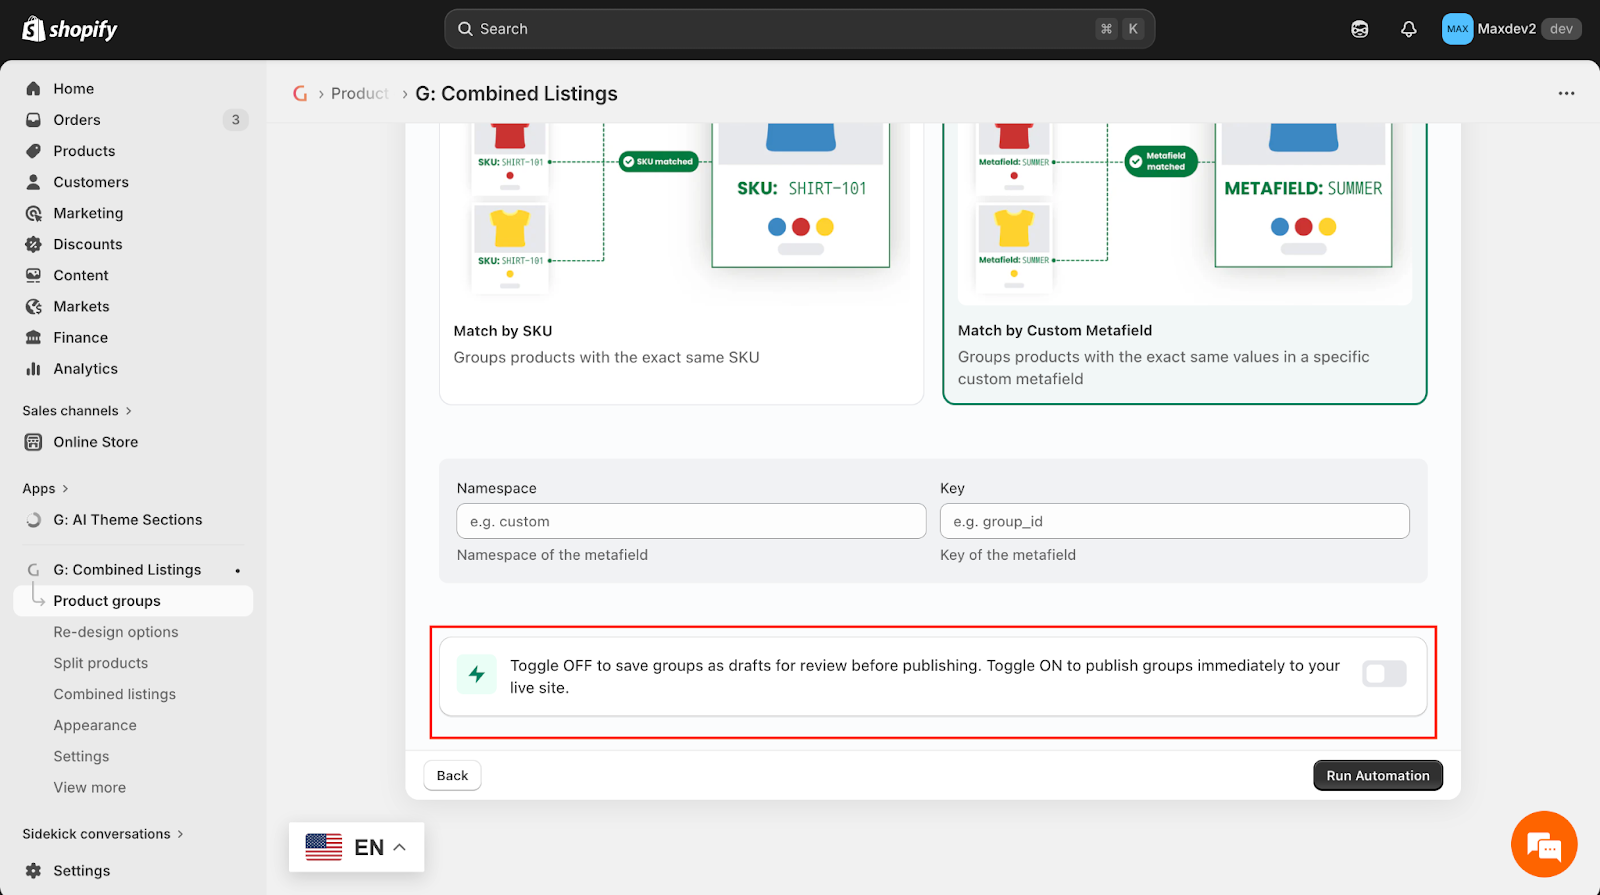Click the G: Combined Listings app icon

pos(33,570)
